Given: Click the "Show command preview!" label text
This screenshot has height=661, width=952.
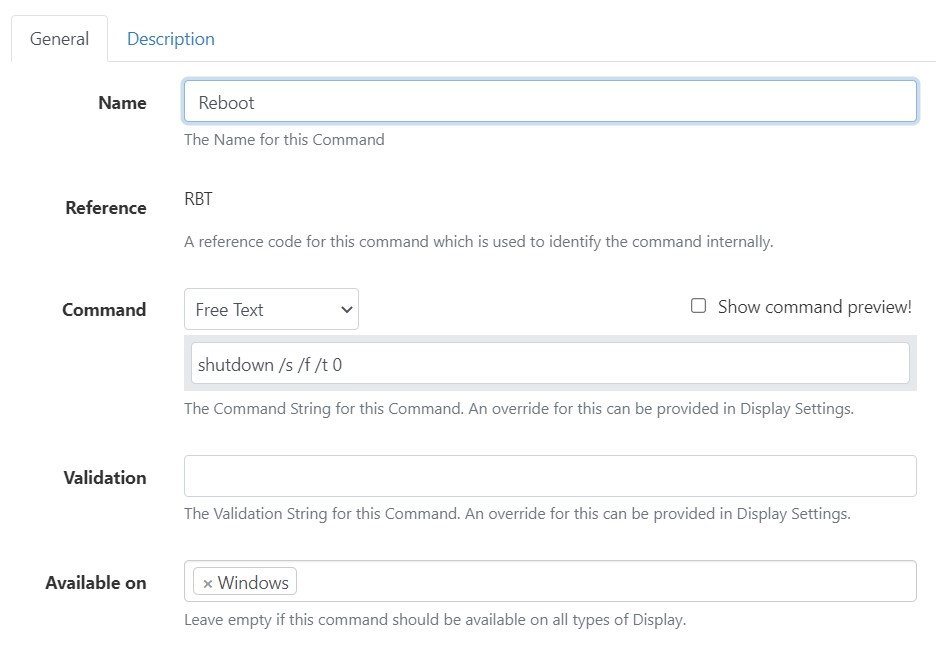Looking at the screenshot, I should click(814, 307).
